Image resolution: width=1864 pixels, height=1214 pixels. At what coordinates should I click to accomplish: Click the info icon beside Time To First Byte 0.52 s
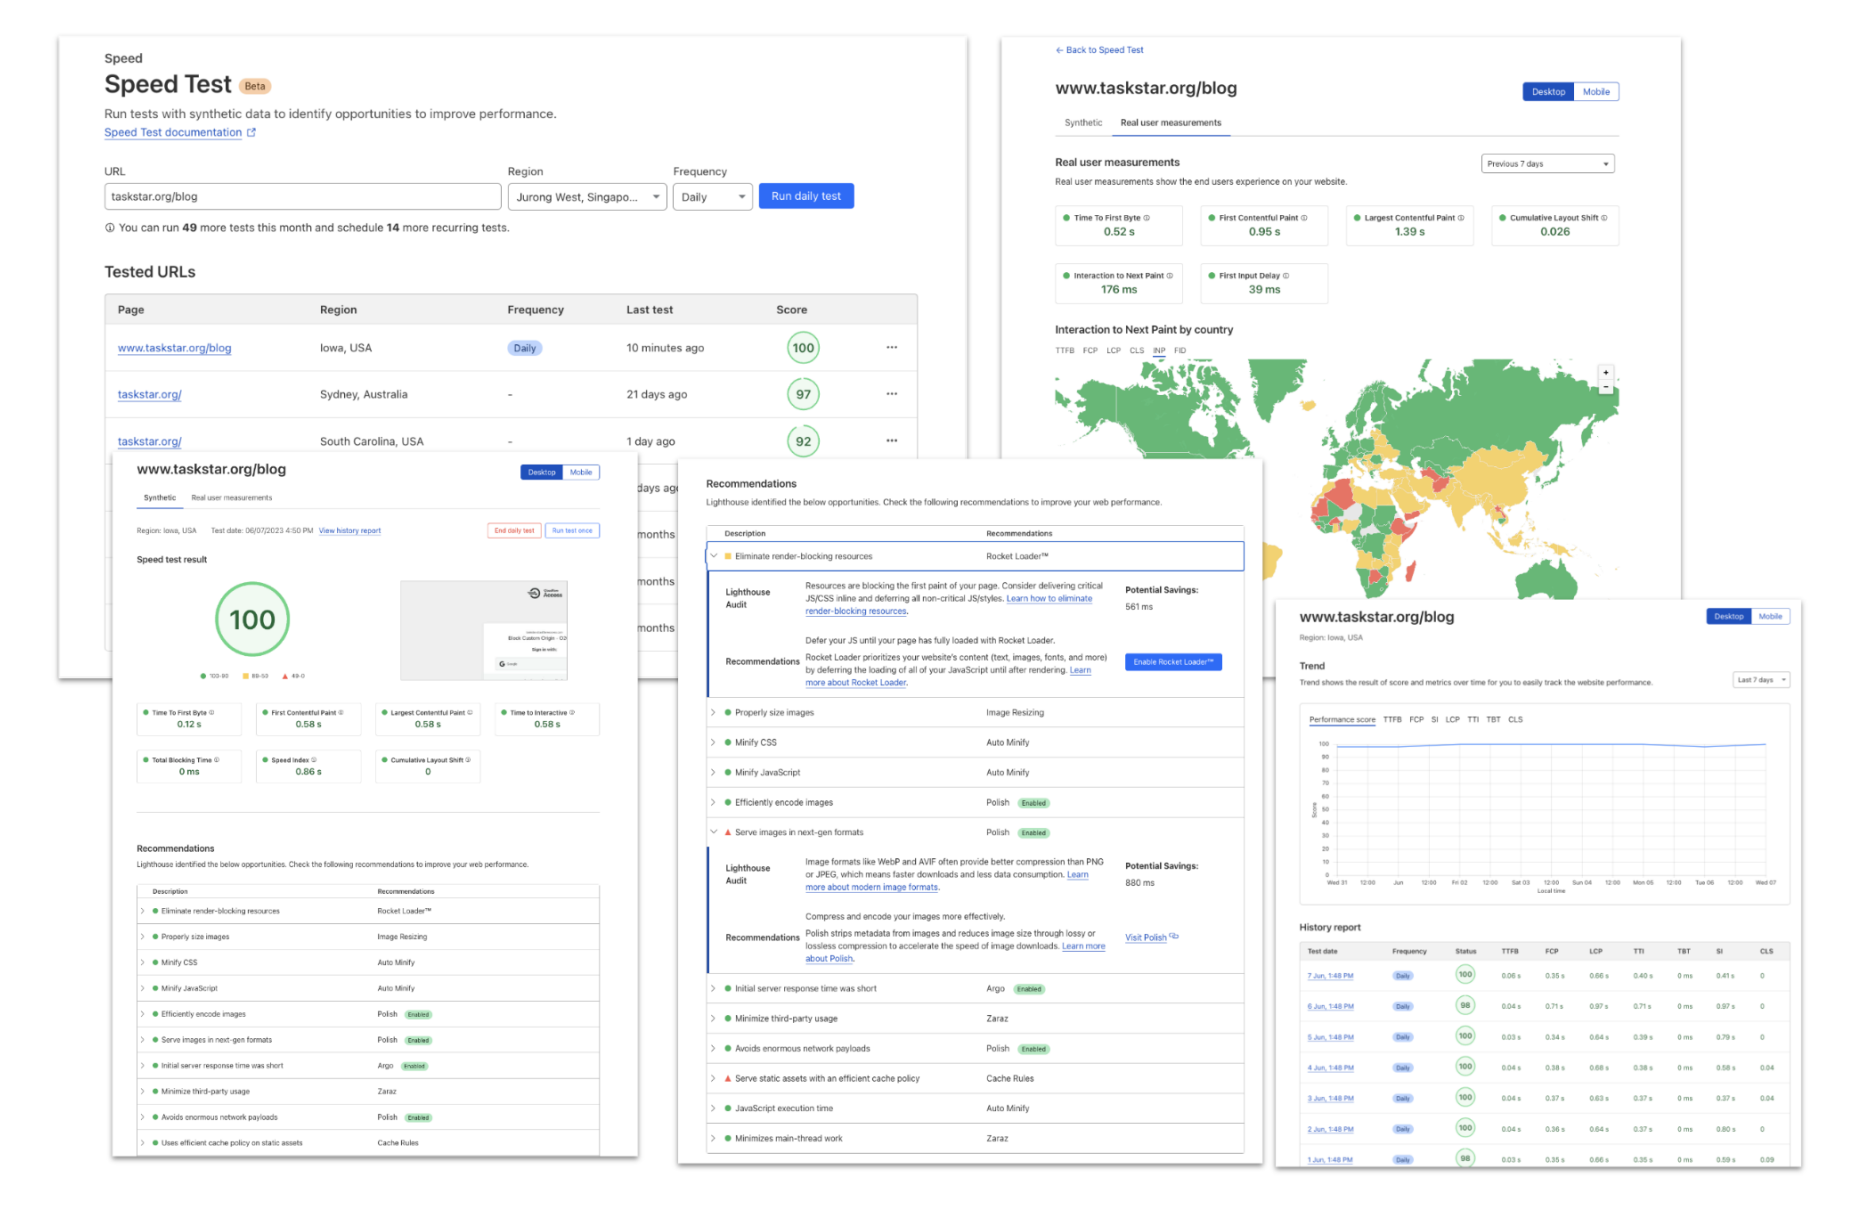[x=1147, y=218]
